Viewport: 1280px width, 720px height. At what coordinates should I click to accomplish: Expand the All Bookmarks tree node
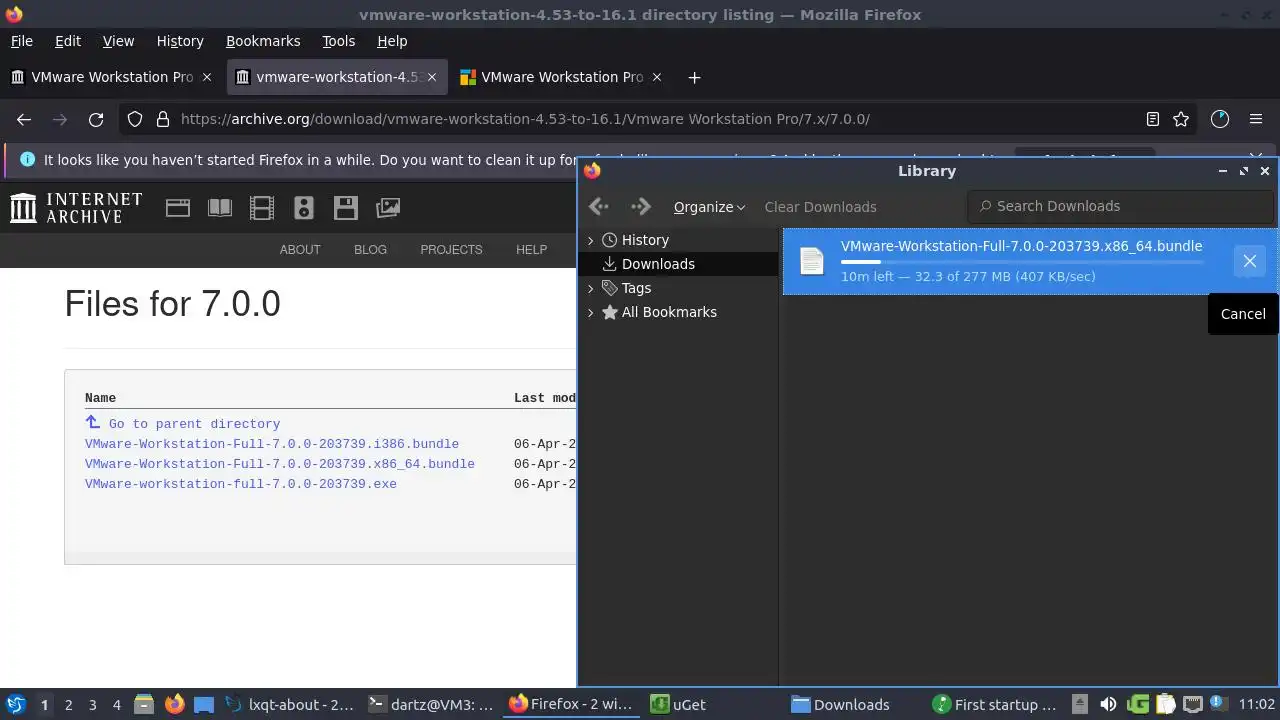590,312
